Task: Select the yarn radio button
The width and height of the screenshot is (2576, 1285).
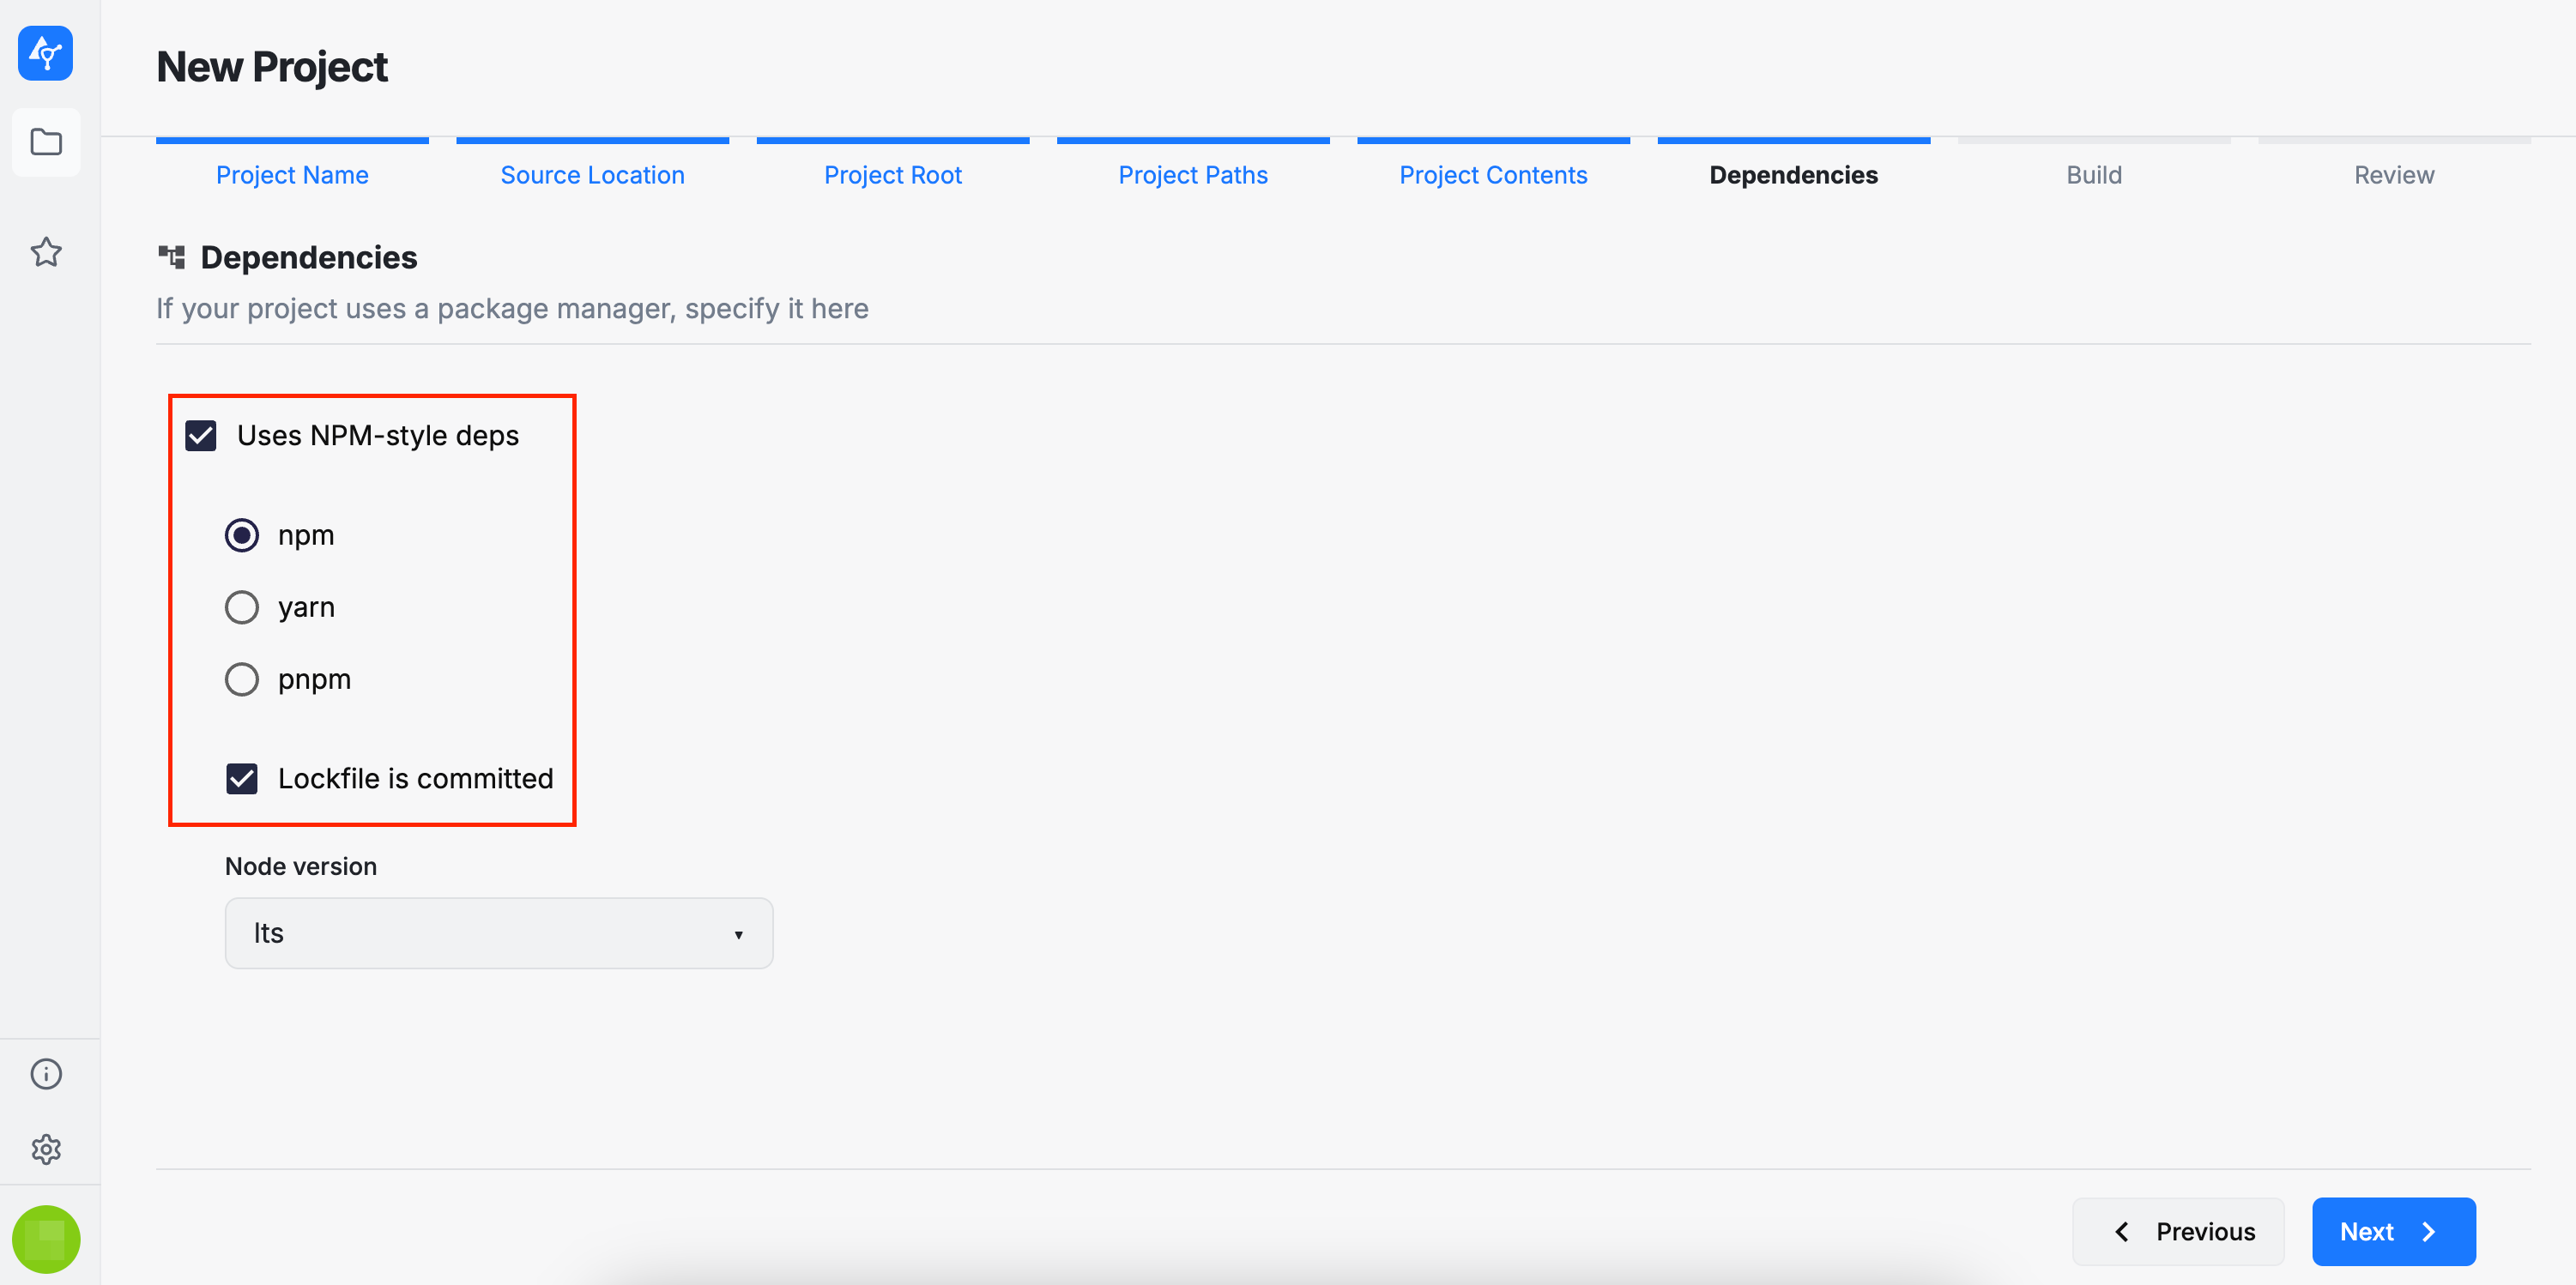Action: [242, 607]
